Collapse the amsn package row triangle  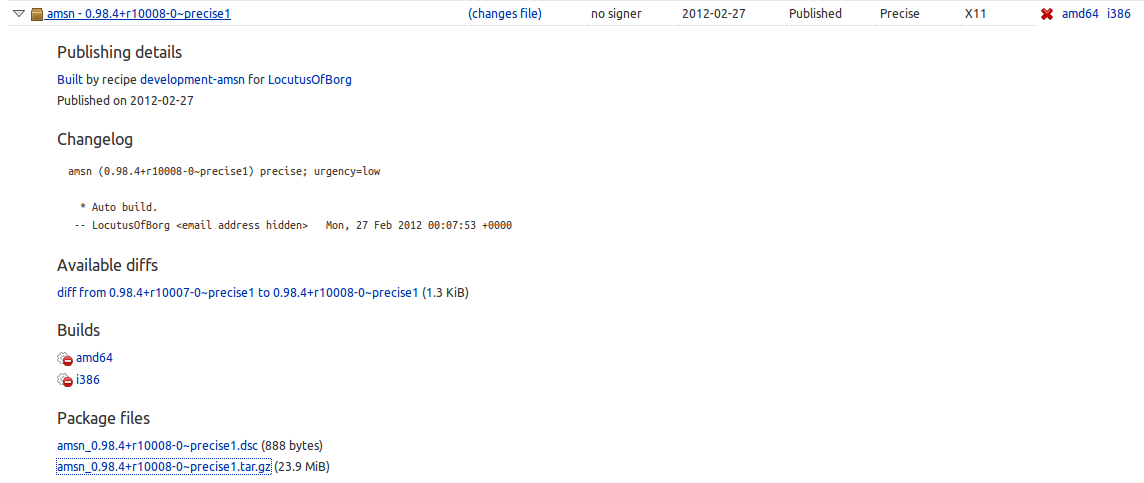tap(19, 14)
